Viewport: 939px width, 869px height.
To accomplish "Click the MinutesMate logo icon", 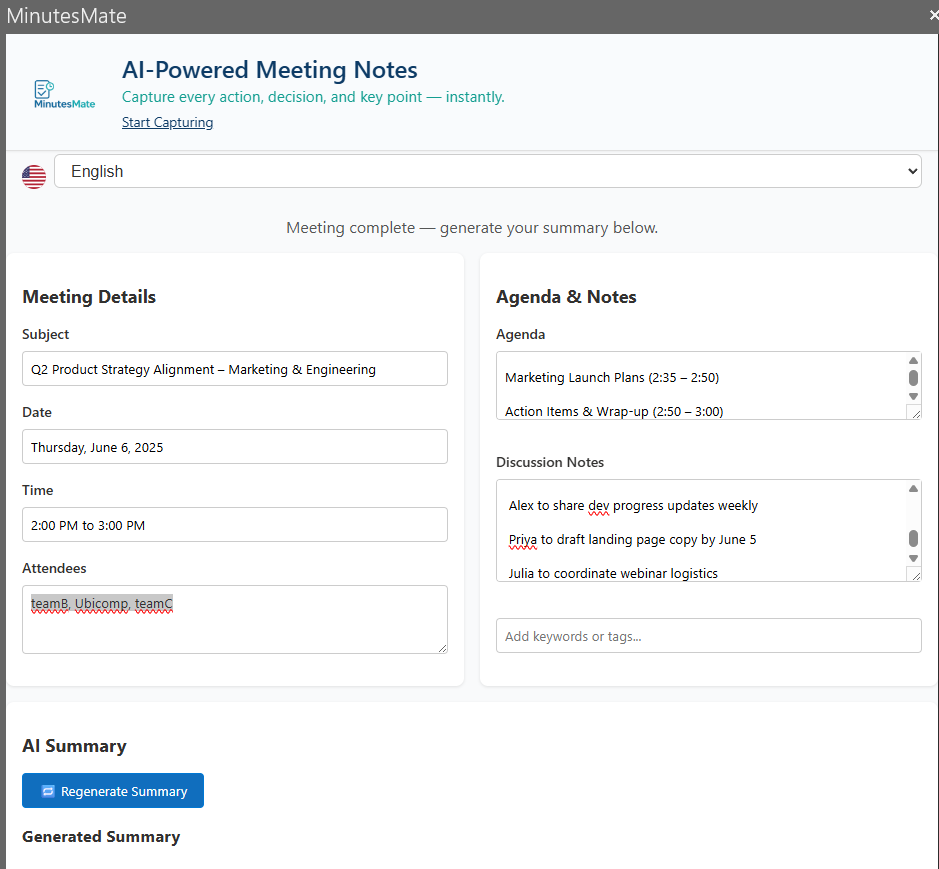I will (64, 95).
